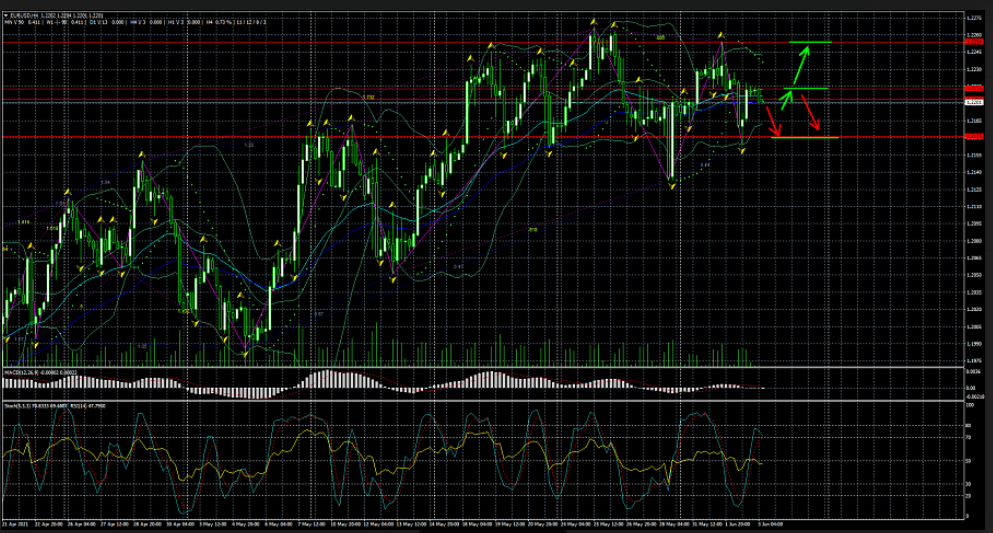Click the dropdown triangle beside the EURUSD,H4 title

[x=5, y=14]
